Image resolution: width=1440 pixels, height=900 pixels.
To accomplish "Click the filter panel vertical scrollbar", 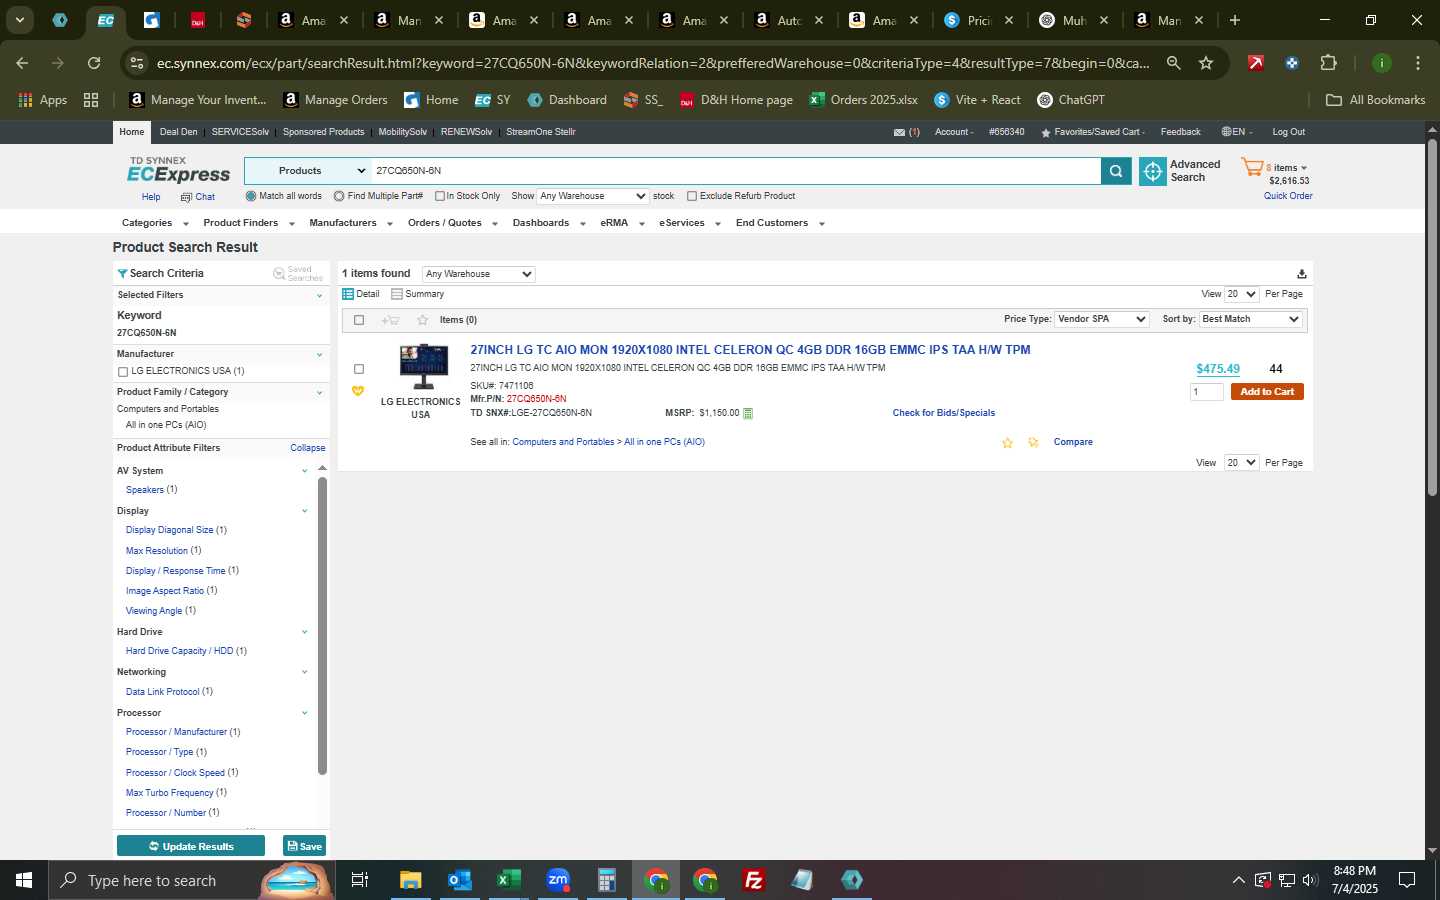I will pyautogui.click(x=322, y=626).
